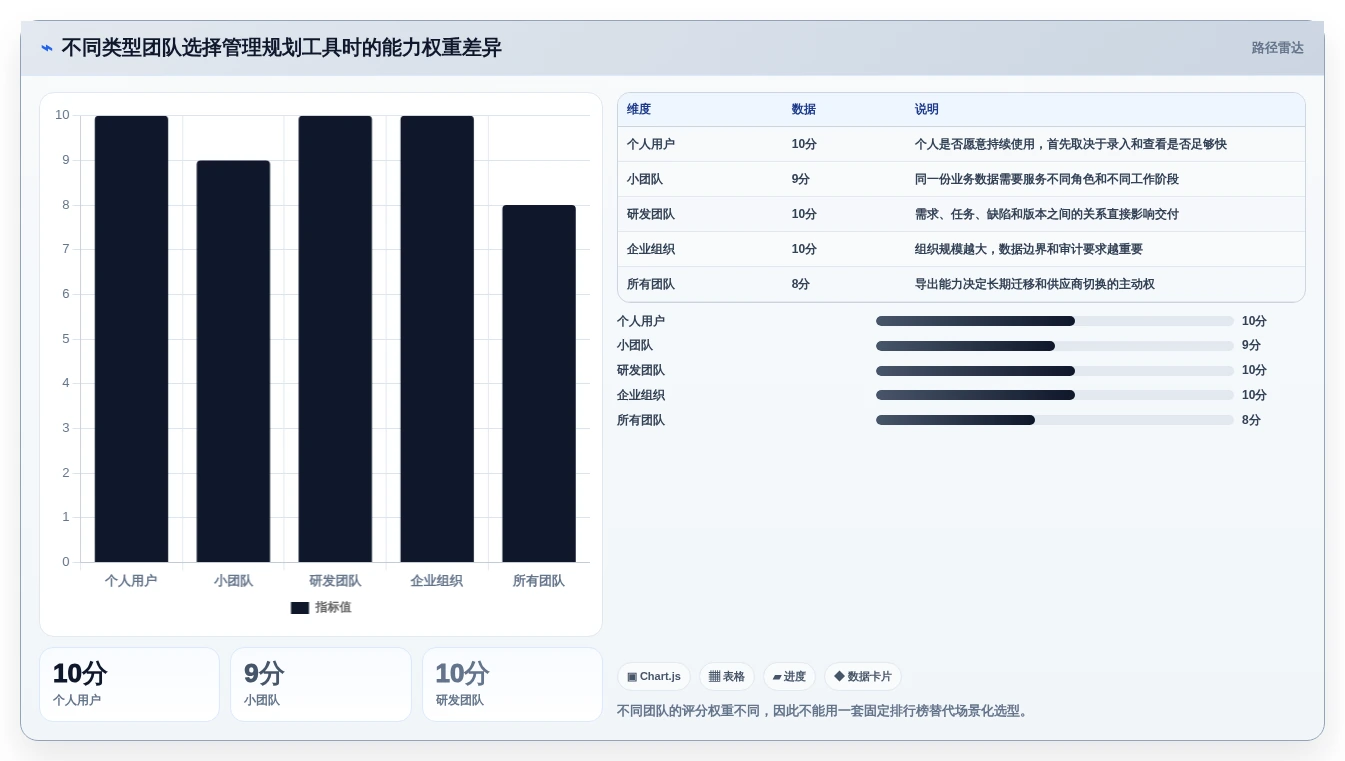
Task: Click the page title about 能力权重差异
Action: (282, 48)
